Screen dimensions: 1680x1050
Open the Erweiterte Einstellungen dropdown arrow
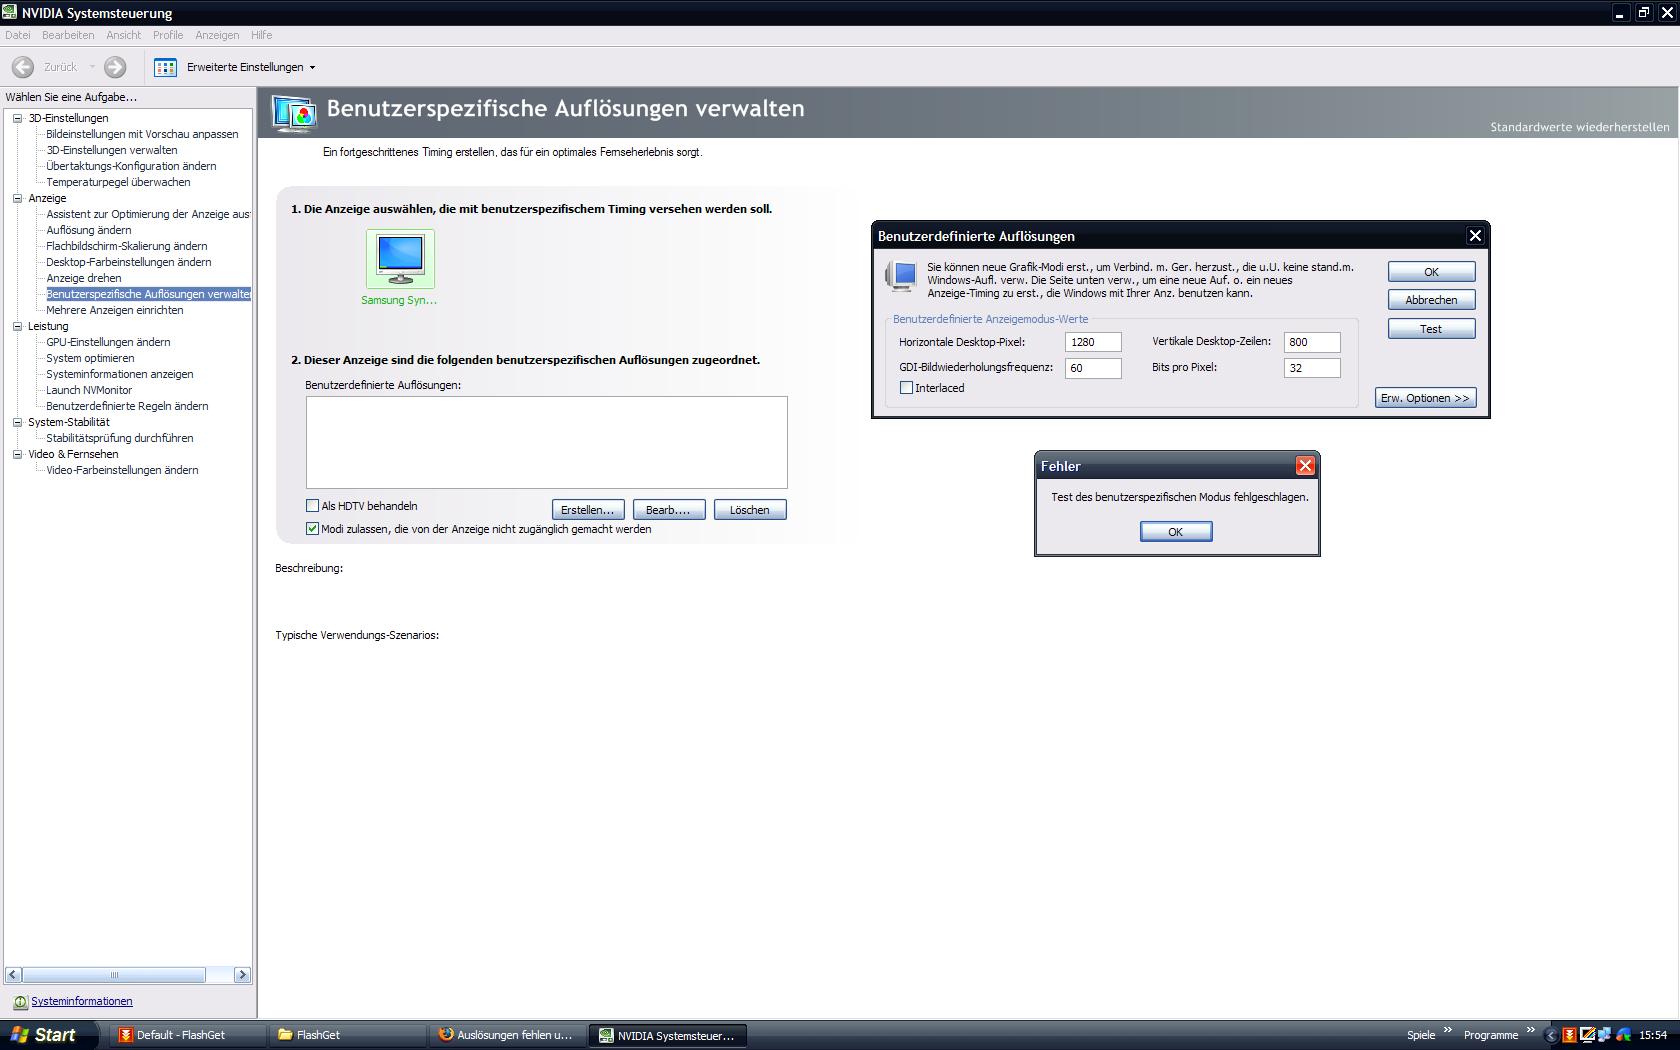312,68
